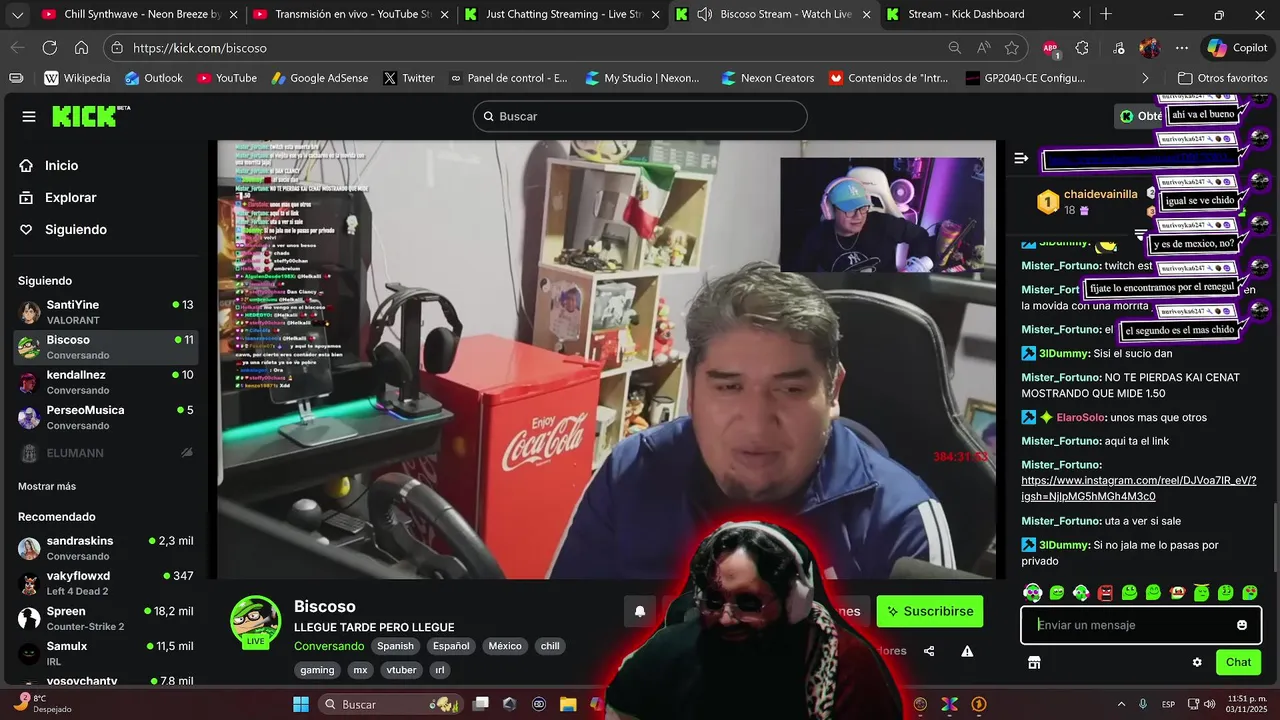Collapse the chat panel
Screen dimensions: 1280x720
point(1021,158)
